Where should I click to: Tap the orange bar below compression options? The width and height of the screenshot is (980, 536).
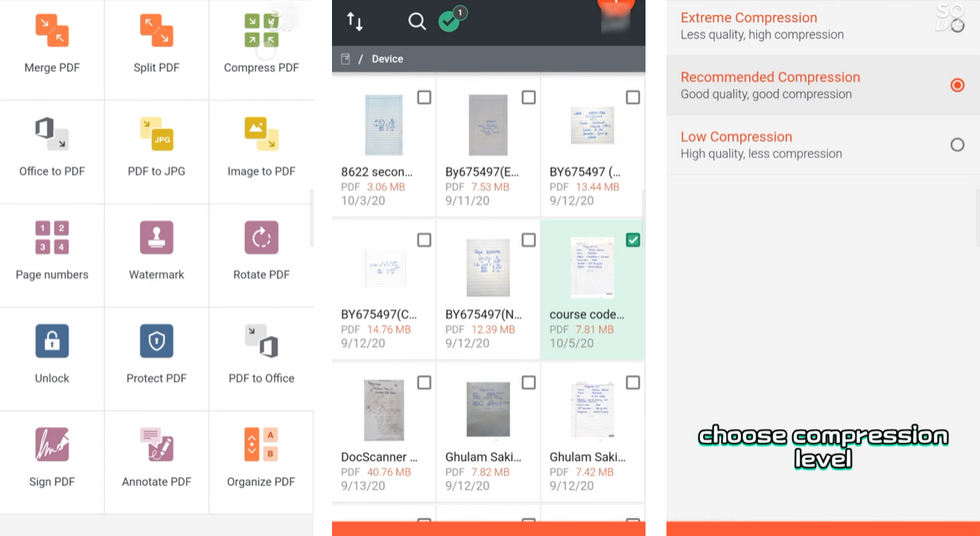point(823,529)
